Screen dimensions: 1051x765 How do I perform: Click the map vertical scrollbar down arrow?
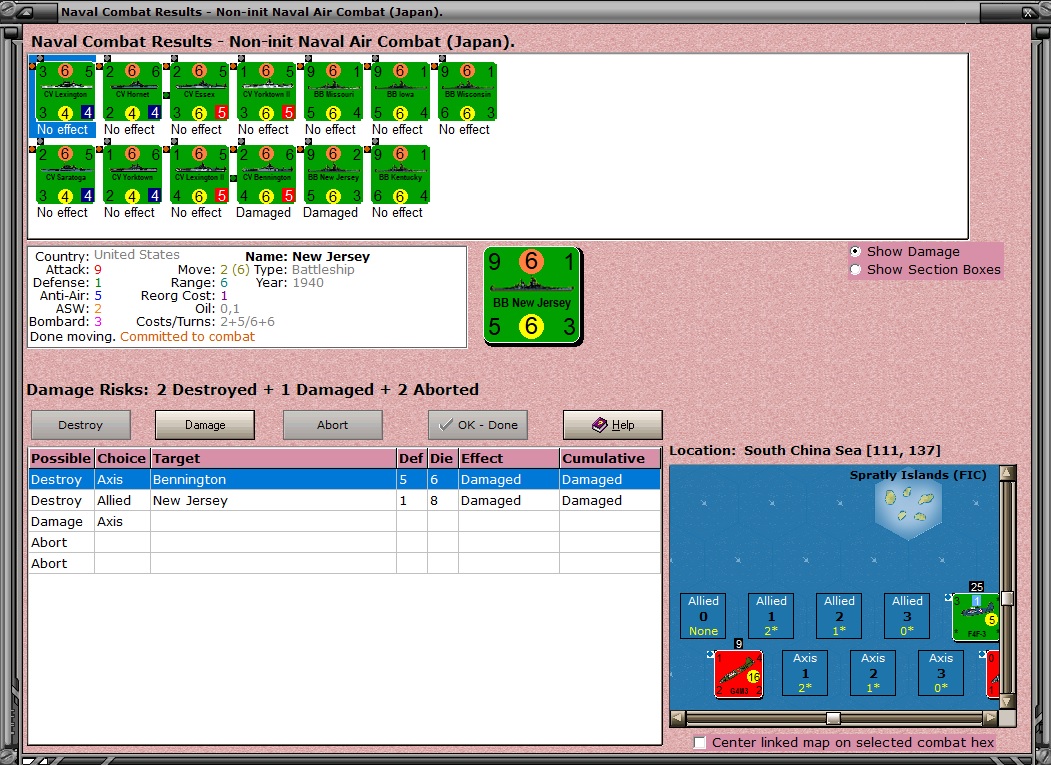[x=1007, y=701]
